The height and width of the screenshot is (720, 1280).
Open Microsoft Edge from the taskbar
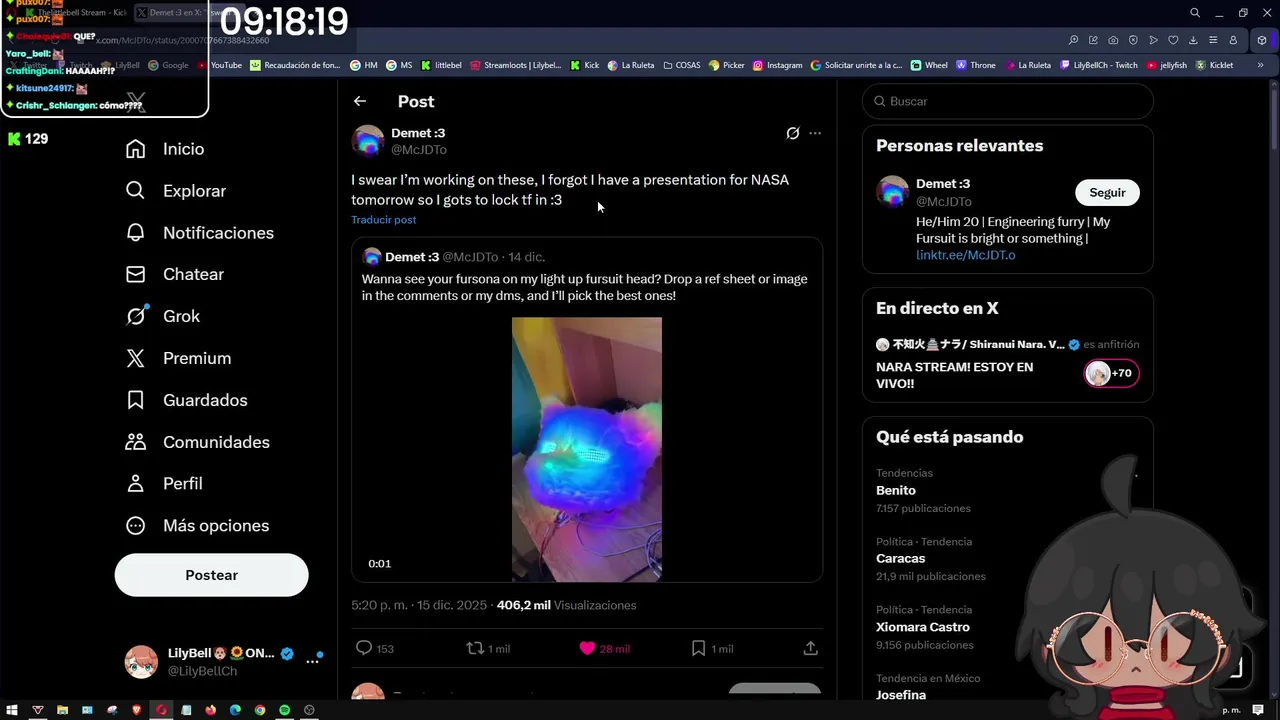[235, 710]
